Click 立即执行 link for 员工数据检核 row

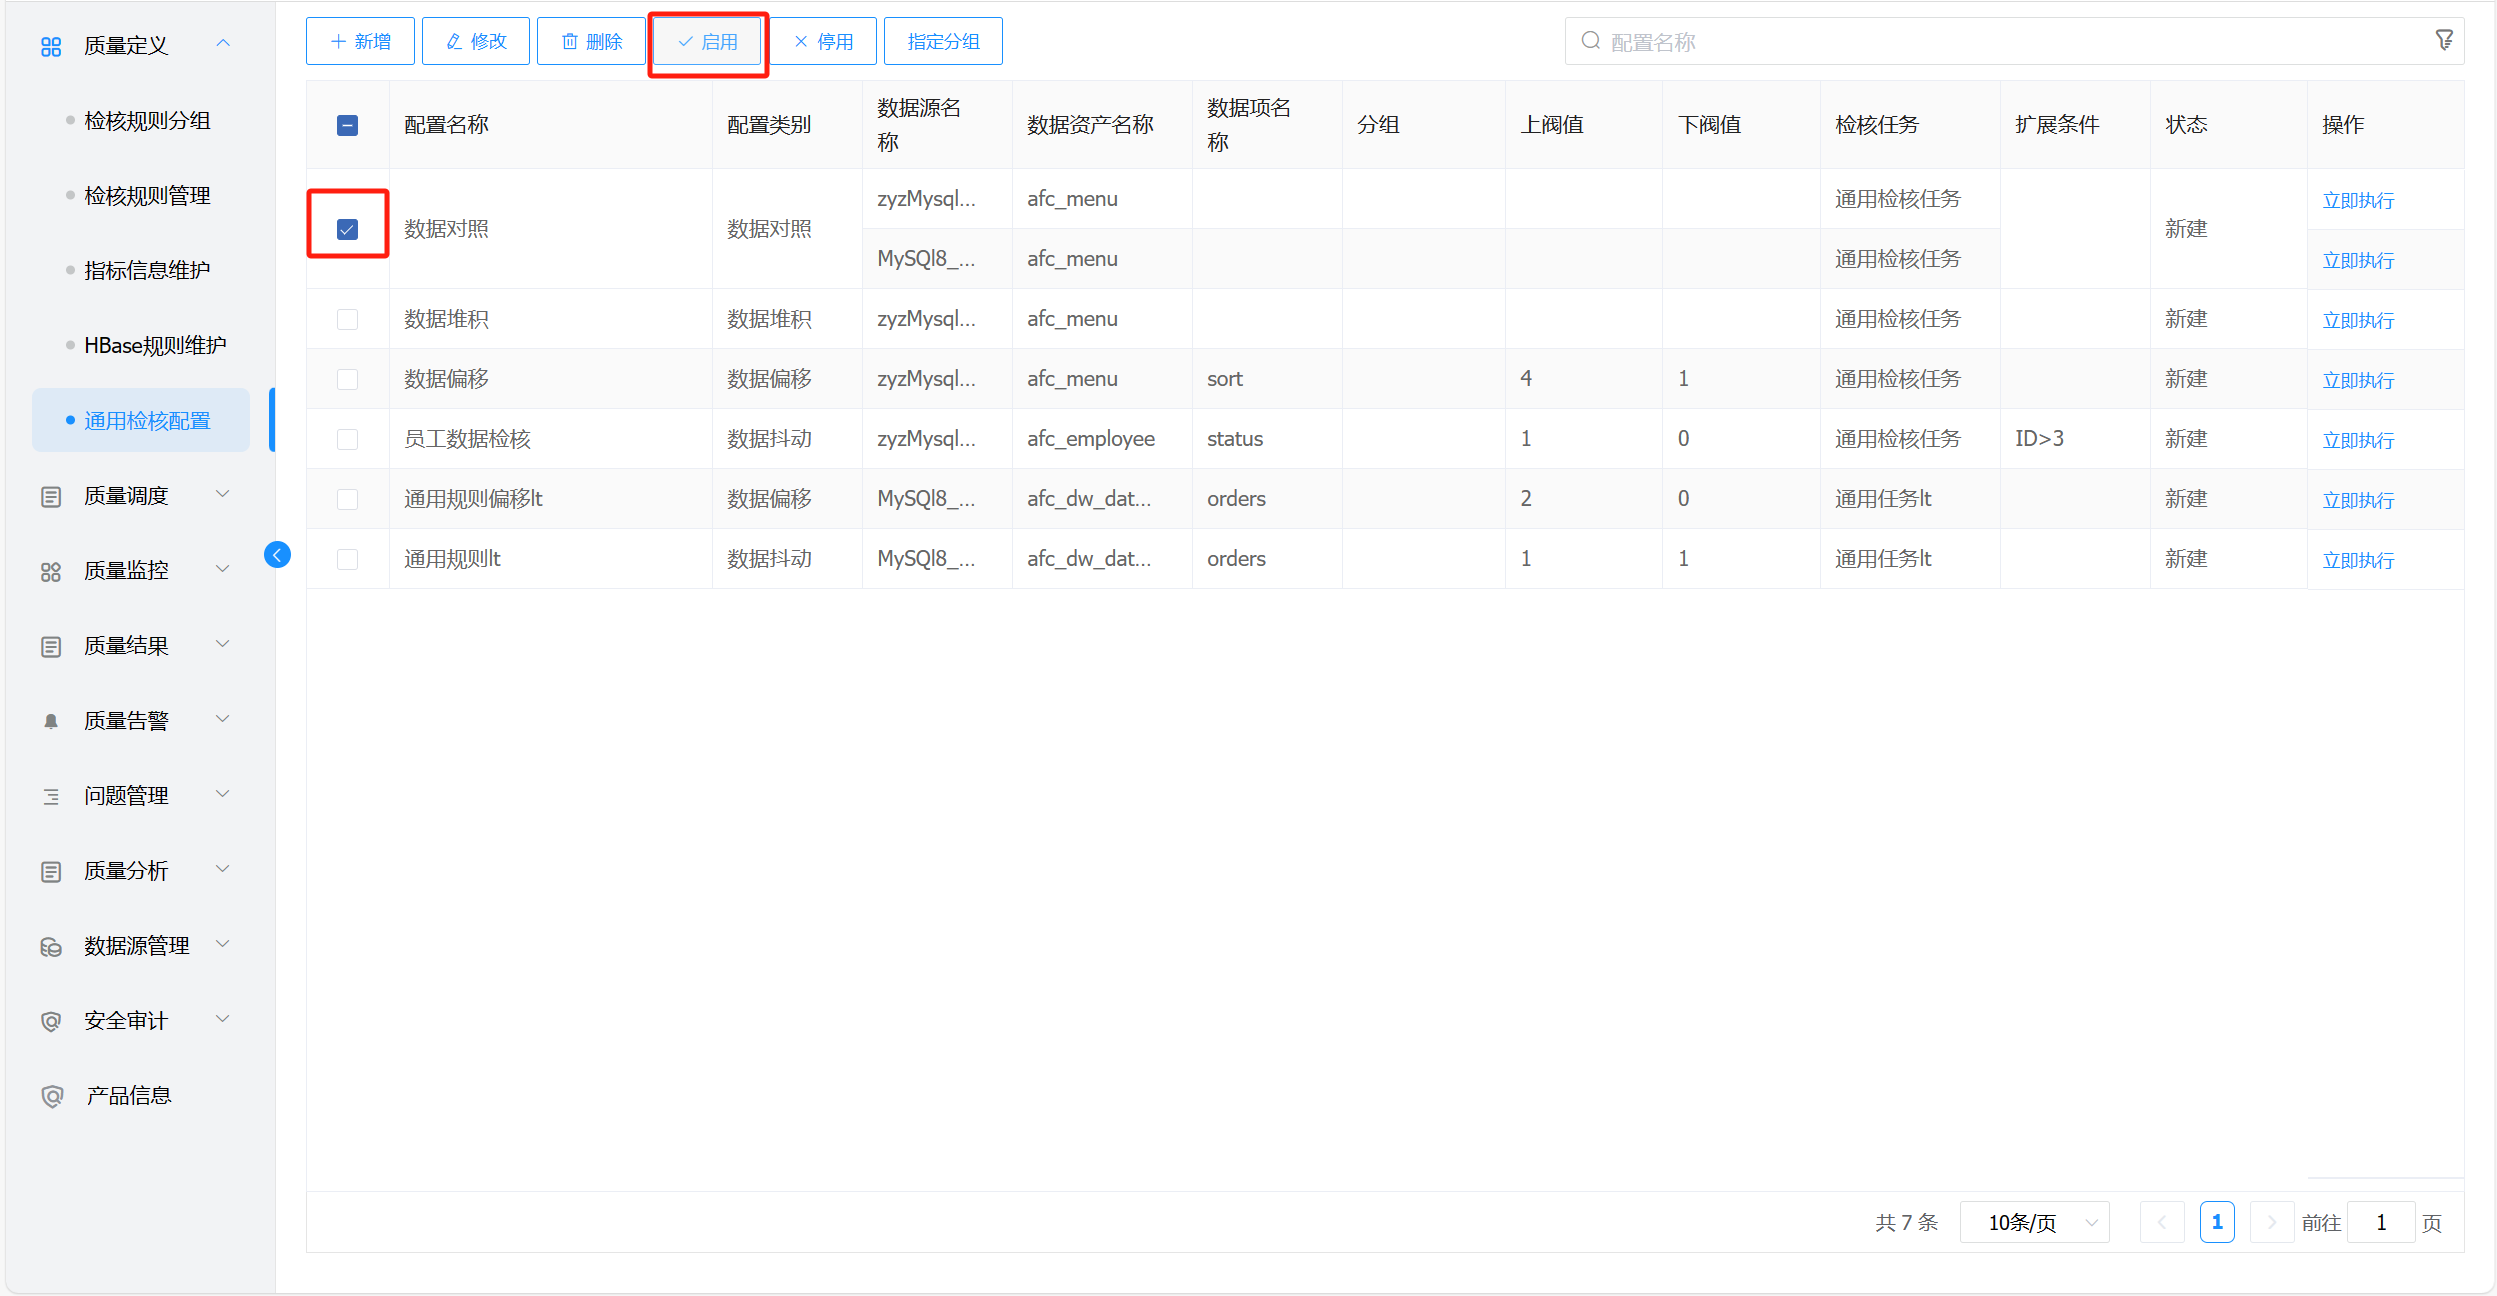pyautogui.click(x=2357, y=440)
